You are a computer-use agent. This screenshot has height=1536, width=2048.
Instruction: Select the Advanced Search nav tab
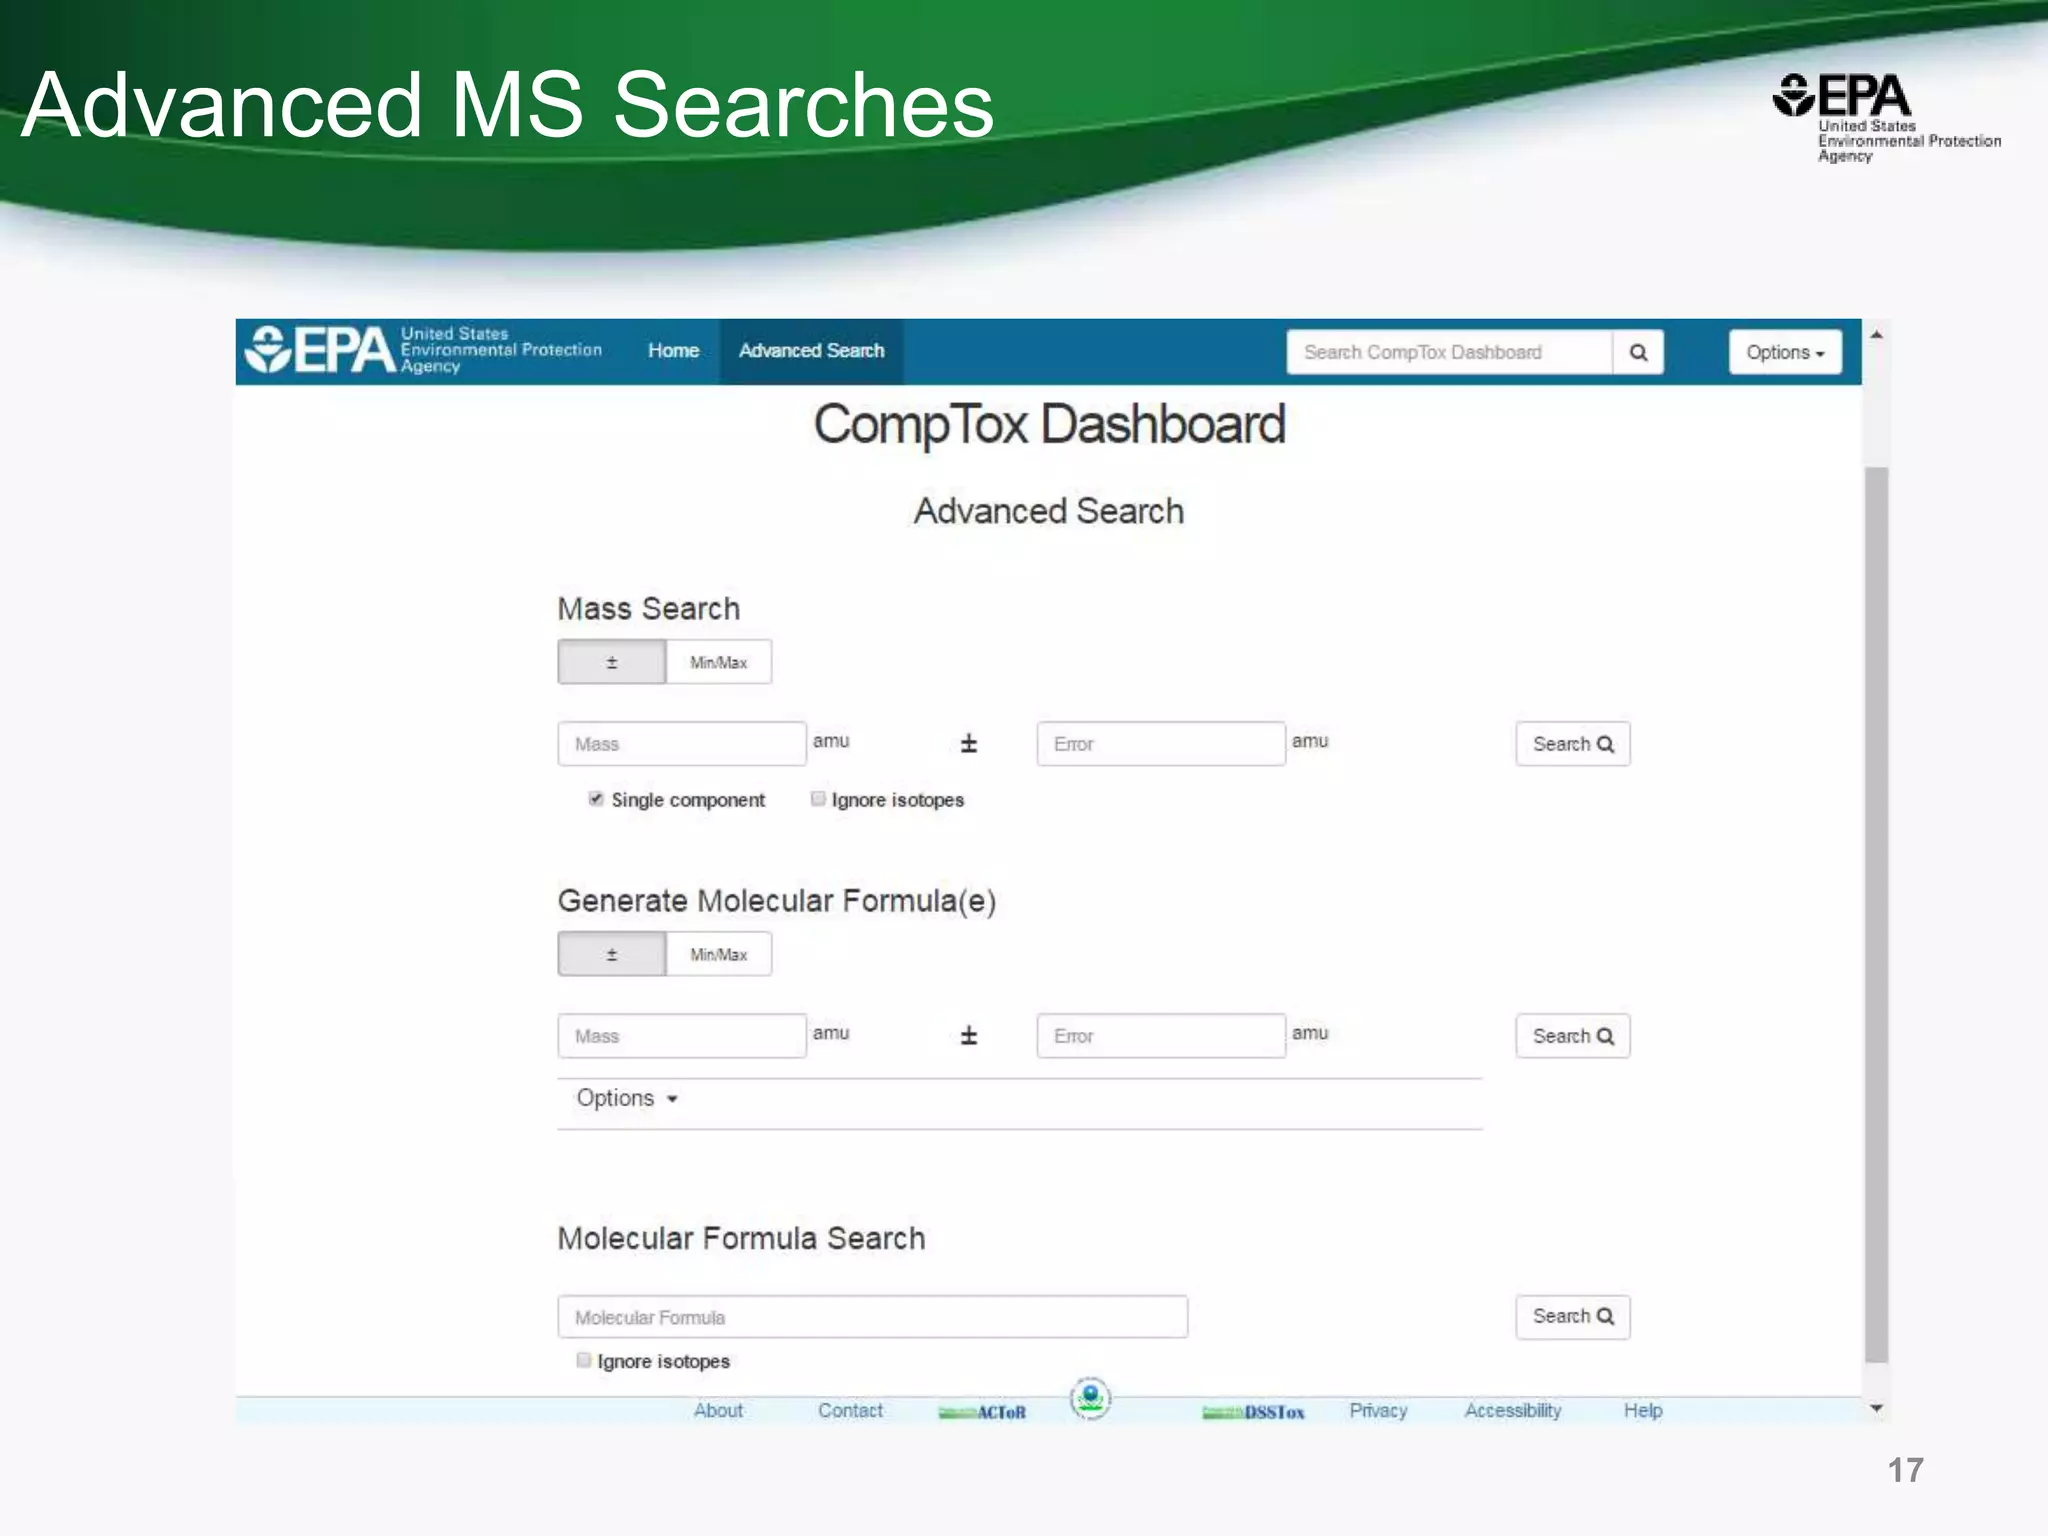click(811, 351)
